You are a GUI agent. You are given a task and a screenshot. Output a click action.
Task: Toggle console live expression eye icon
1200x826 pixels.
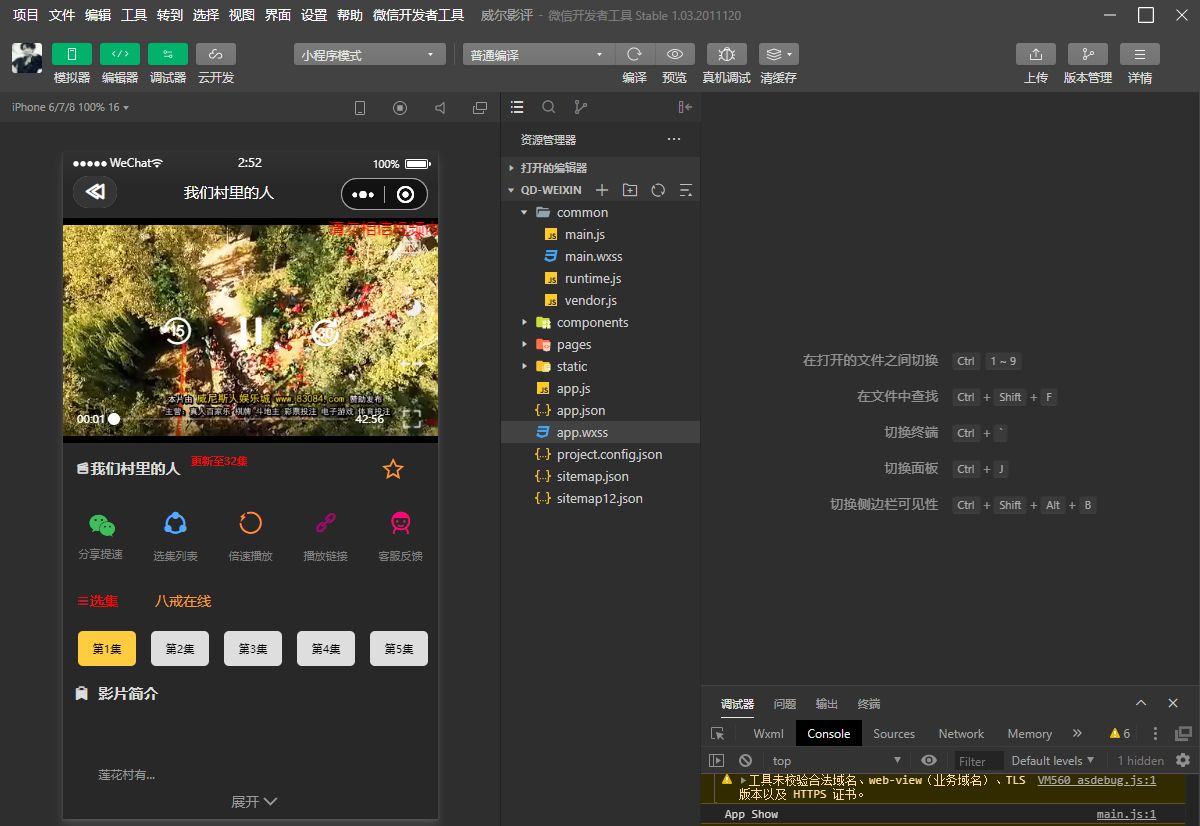point(929,760)
